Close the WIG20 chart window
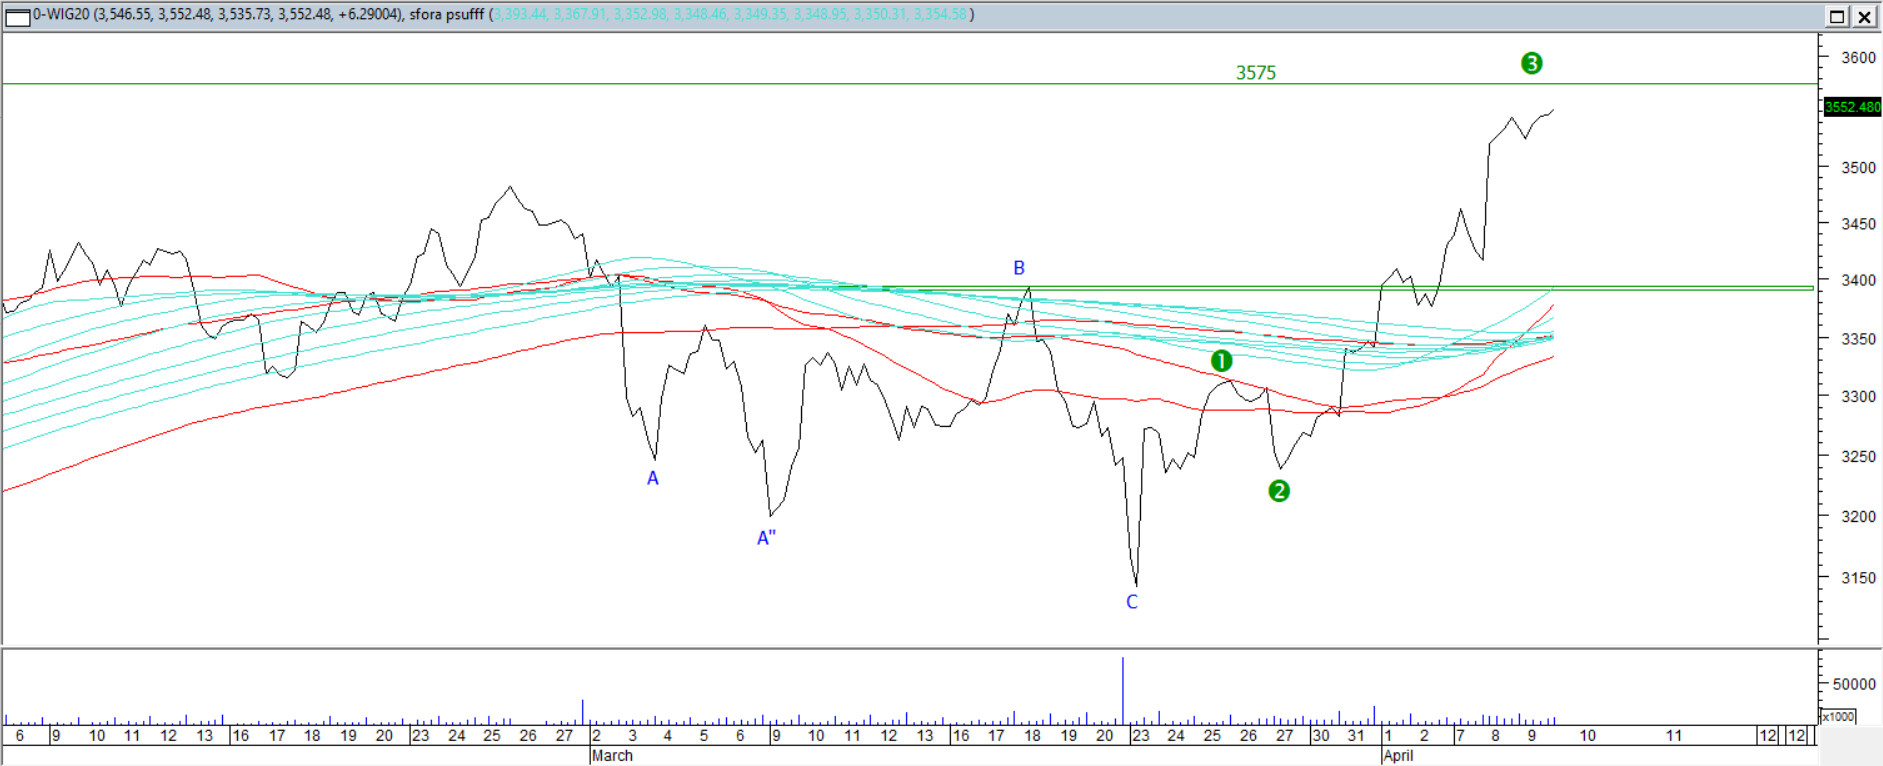The image size is (1883, 766). pyautogui.click(x=1865, y=16)
